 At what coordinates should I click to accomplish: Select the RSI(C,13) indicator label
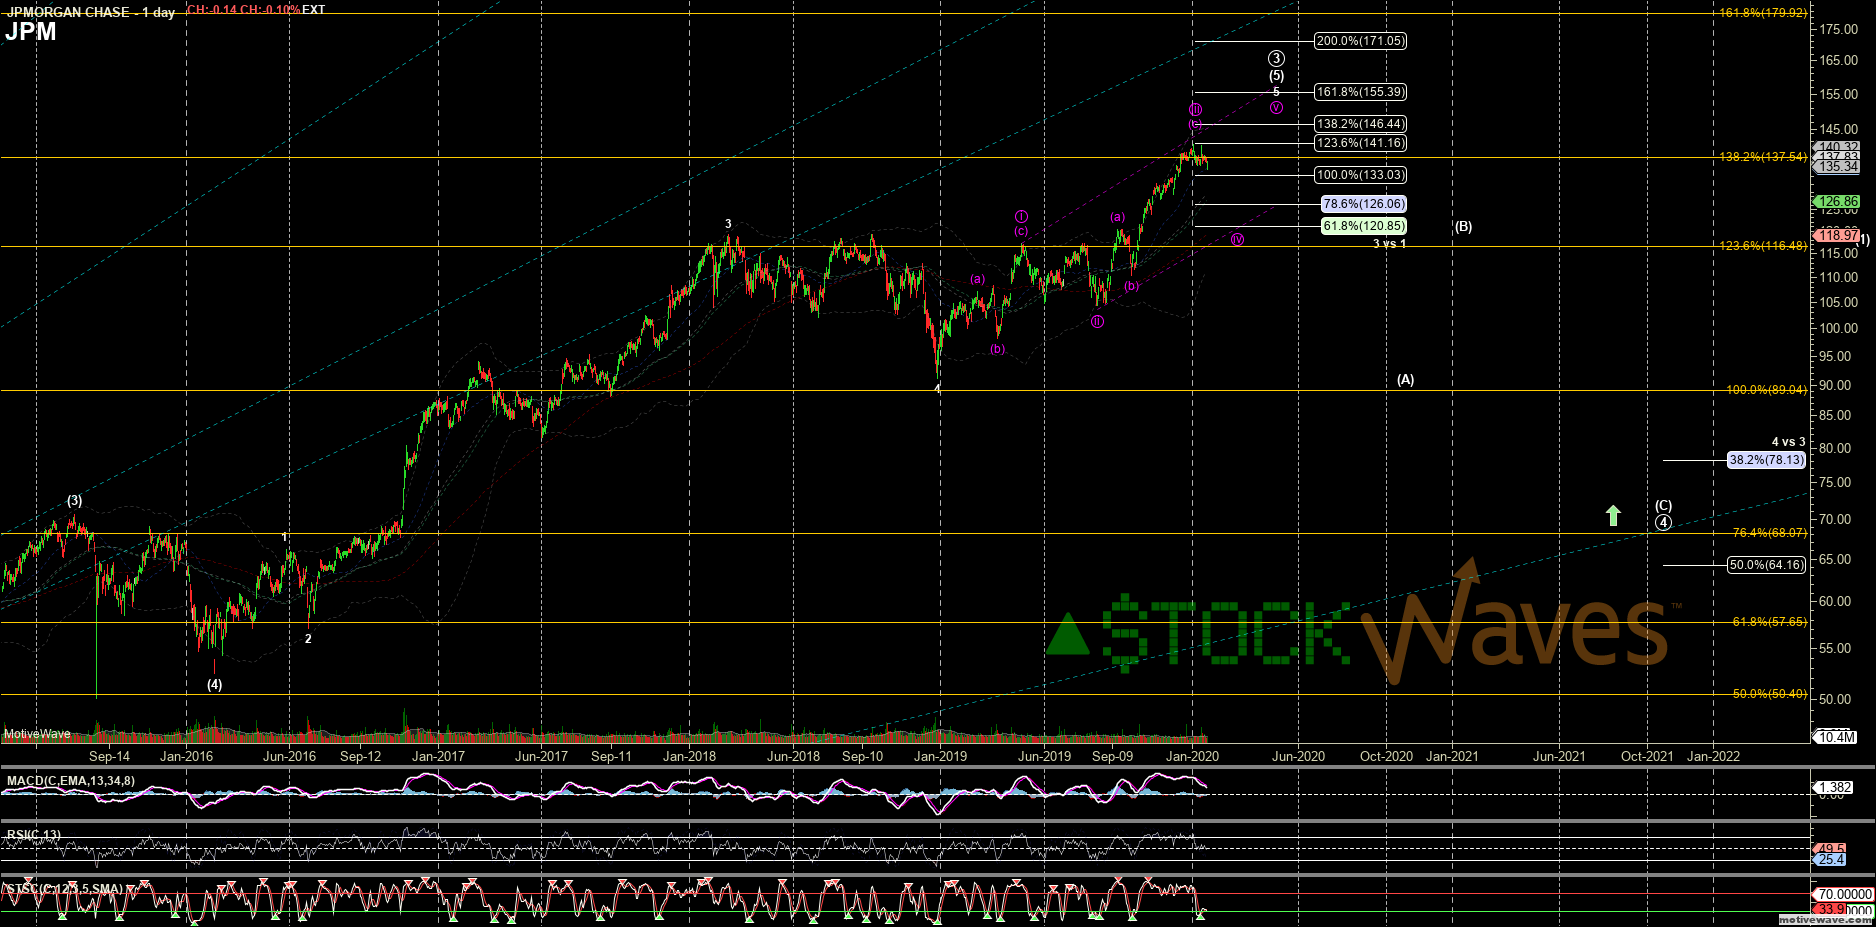[x=33, y=835]
